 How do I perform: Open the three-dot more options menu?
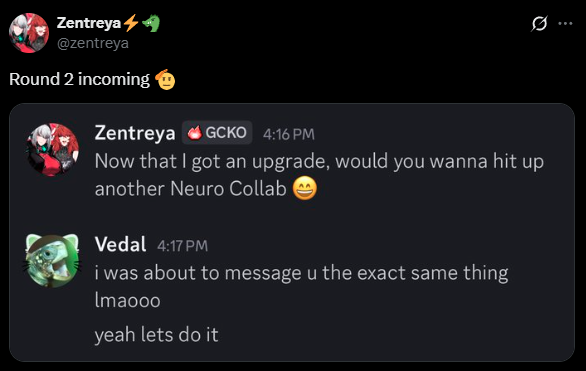click(x=565, y=24)
